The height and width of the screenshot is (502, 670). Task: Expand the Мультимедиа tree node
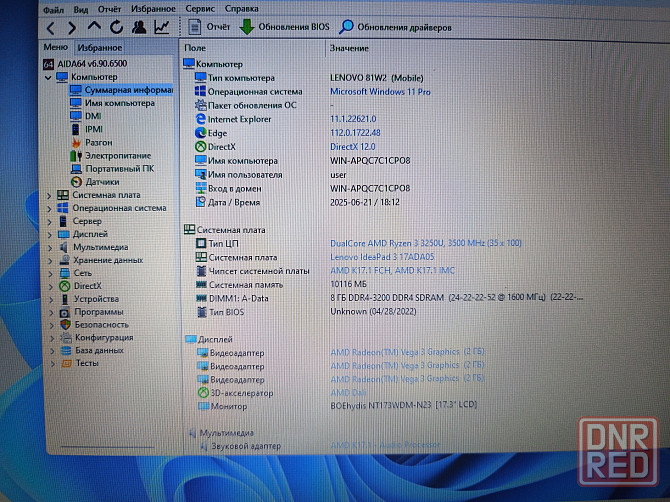(50, 248)
